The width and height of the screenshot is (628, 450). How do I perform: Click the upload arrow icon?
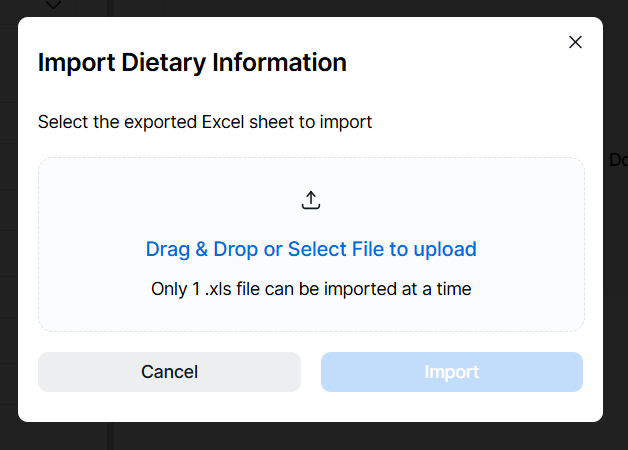[x=311, y=200]
